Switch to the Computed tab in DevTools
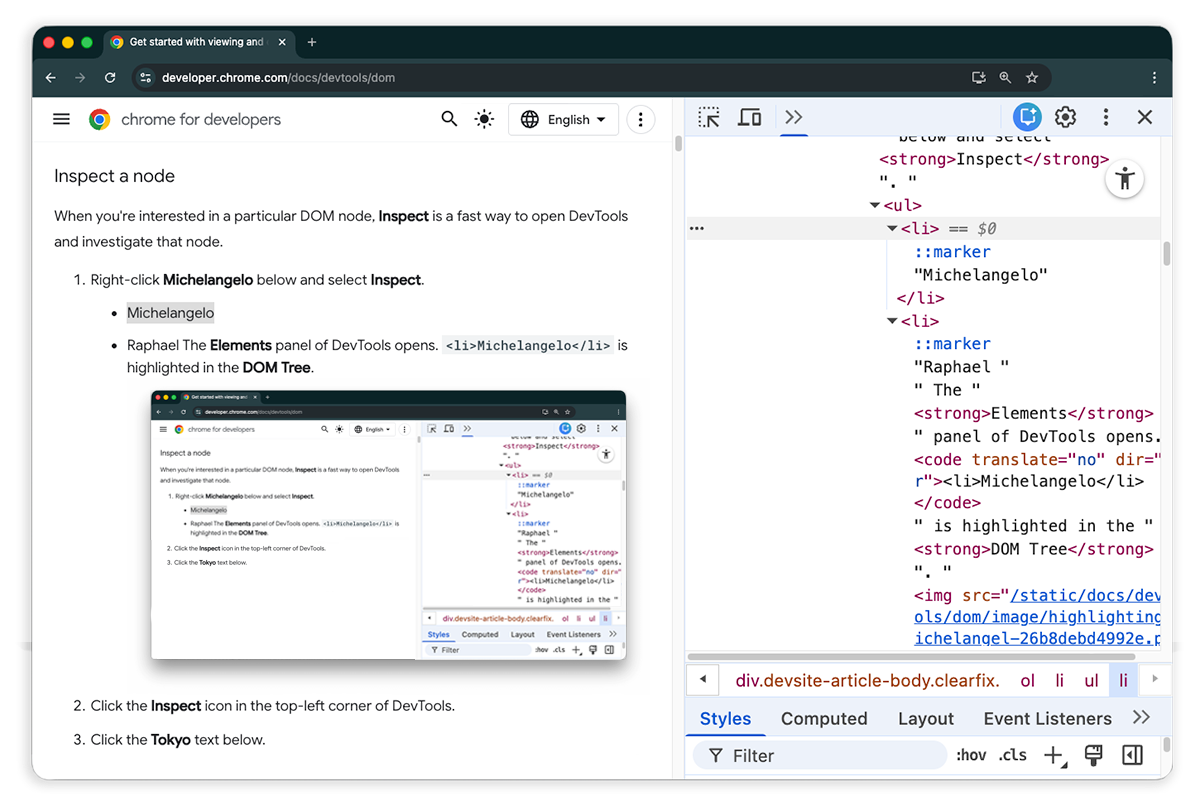Image resolution: width=1200 pixels, height=810 pixels. [824, 718]
